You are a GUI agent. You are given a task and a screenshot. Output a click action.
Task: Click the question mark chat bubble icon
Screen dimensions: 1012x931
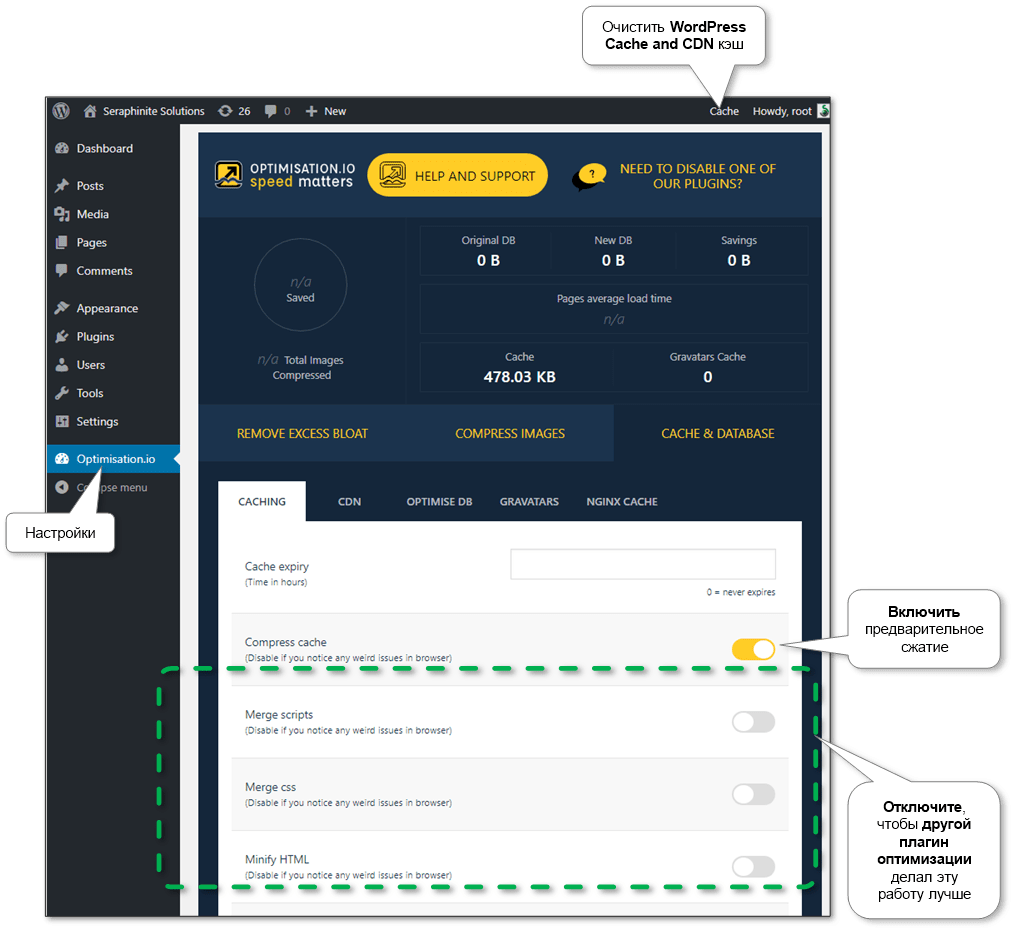[x=590, y=176]
